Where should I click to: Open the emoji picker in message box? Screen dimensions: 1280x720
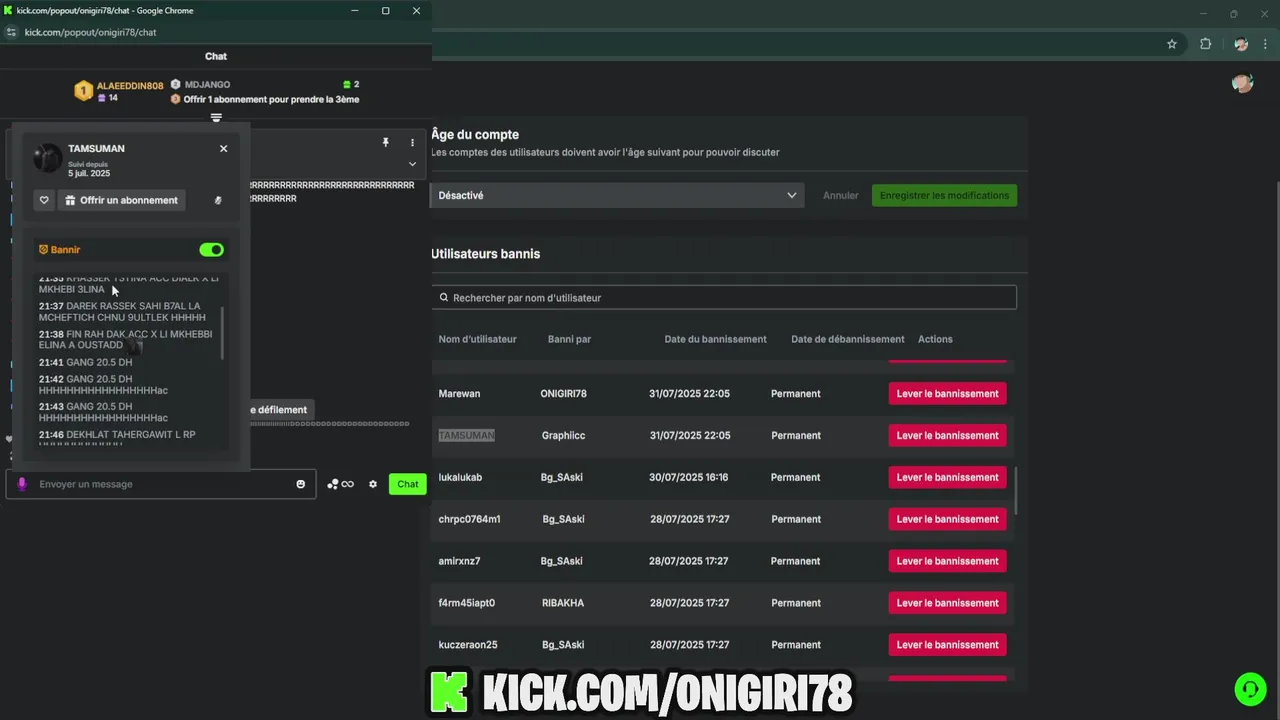point(300,484)
